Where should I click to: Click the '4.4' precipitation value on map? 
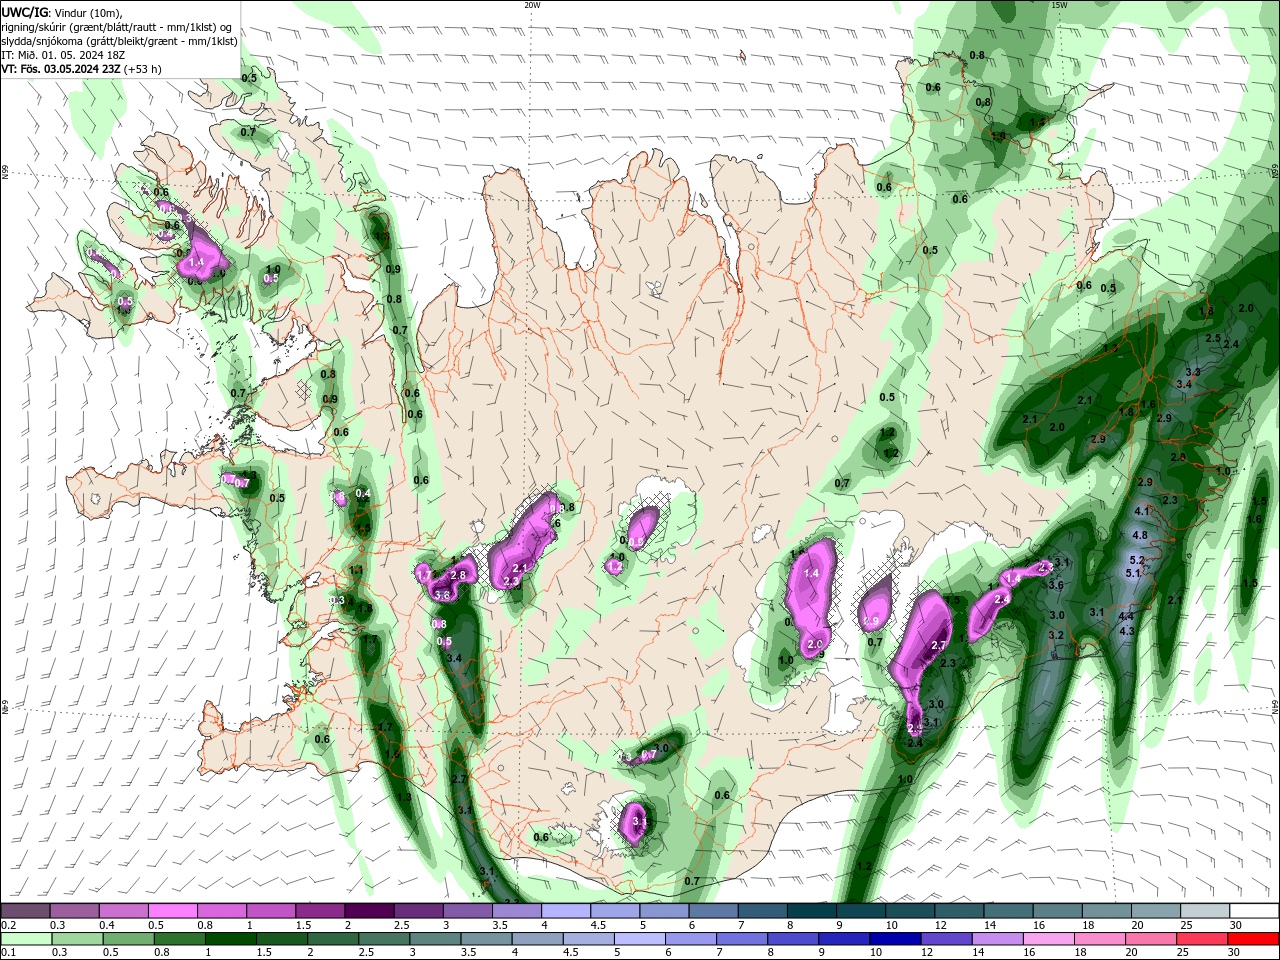click(1126, 618)
